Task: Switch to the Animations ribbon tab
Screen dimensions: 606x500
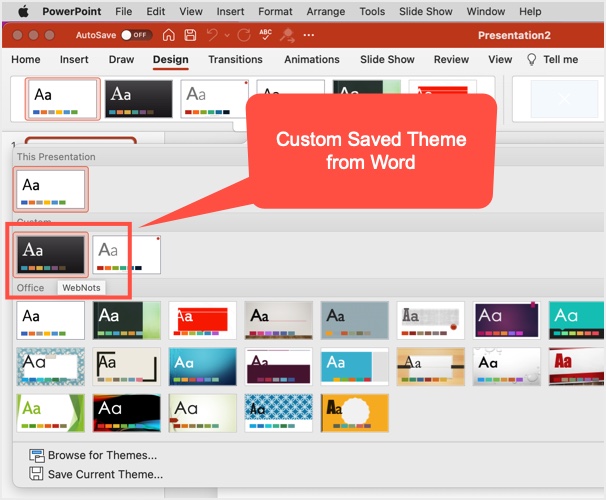Action: click(312, 60)
